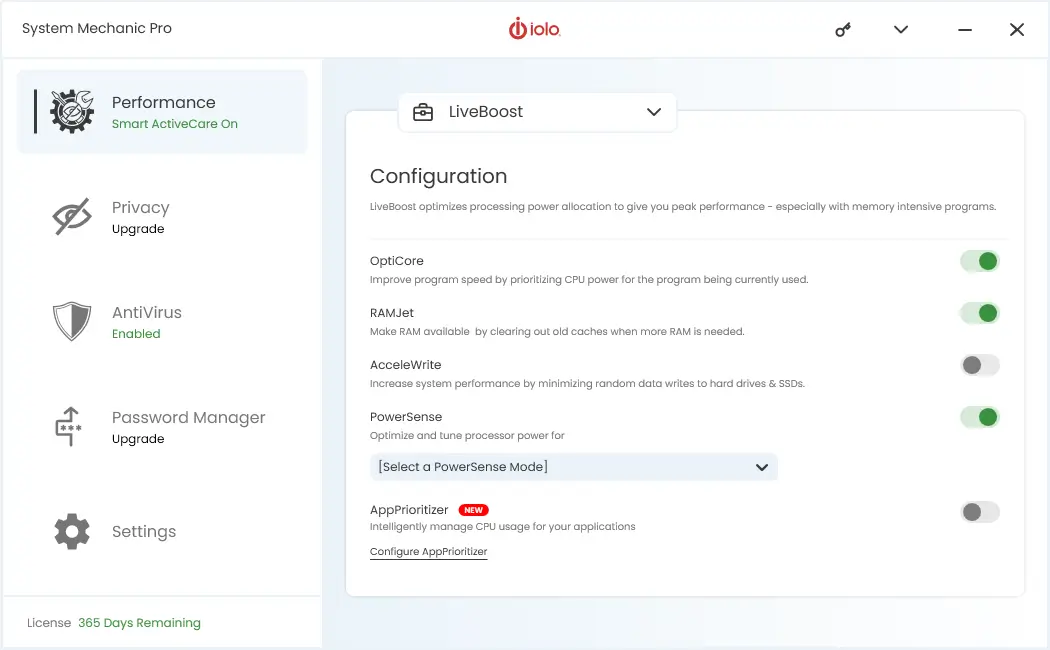The height and width of the screenshot is (650, 1050).
Task: Open Settings using the gear icon
Action: coord(70,531)
